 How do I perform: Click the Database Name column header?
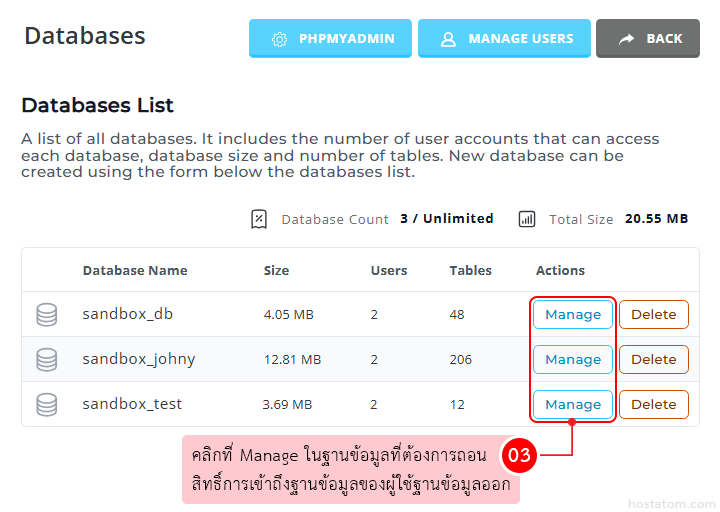(x=135, y=270)
